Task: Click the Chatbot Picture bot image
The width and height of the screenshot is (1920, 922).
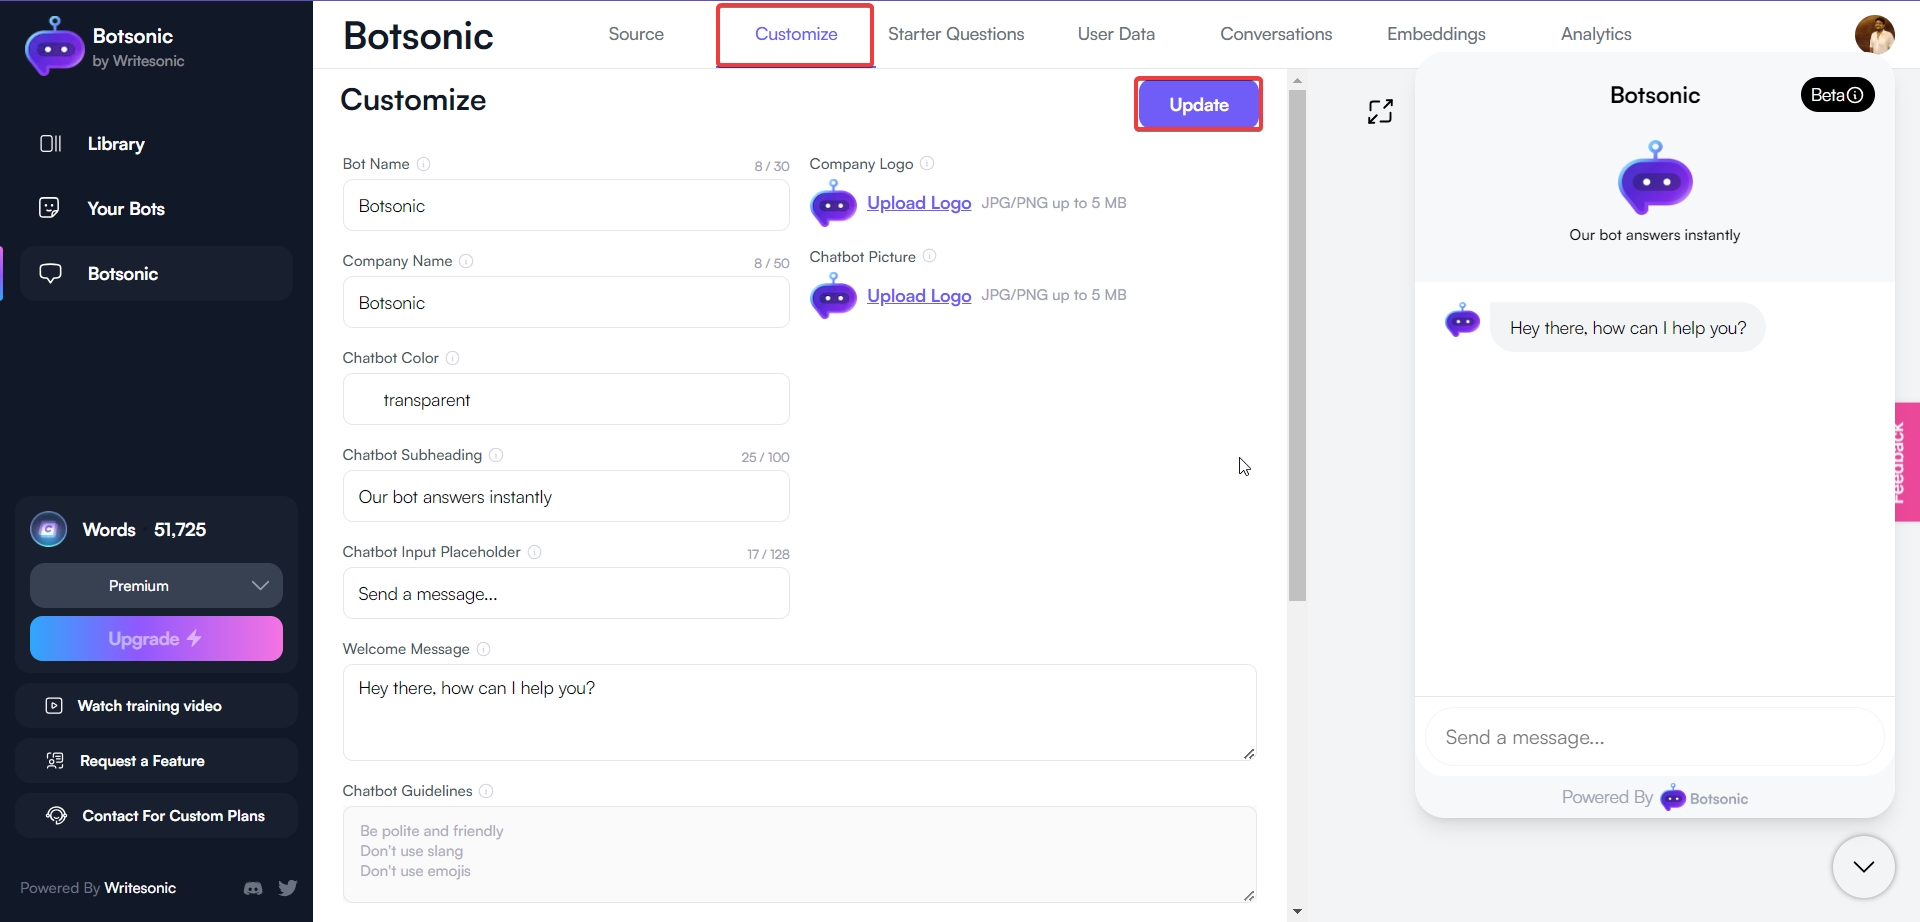Action: [x=833, y=295]
